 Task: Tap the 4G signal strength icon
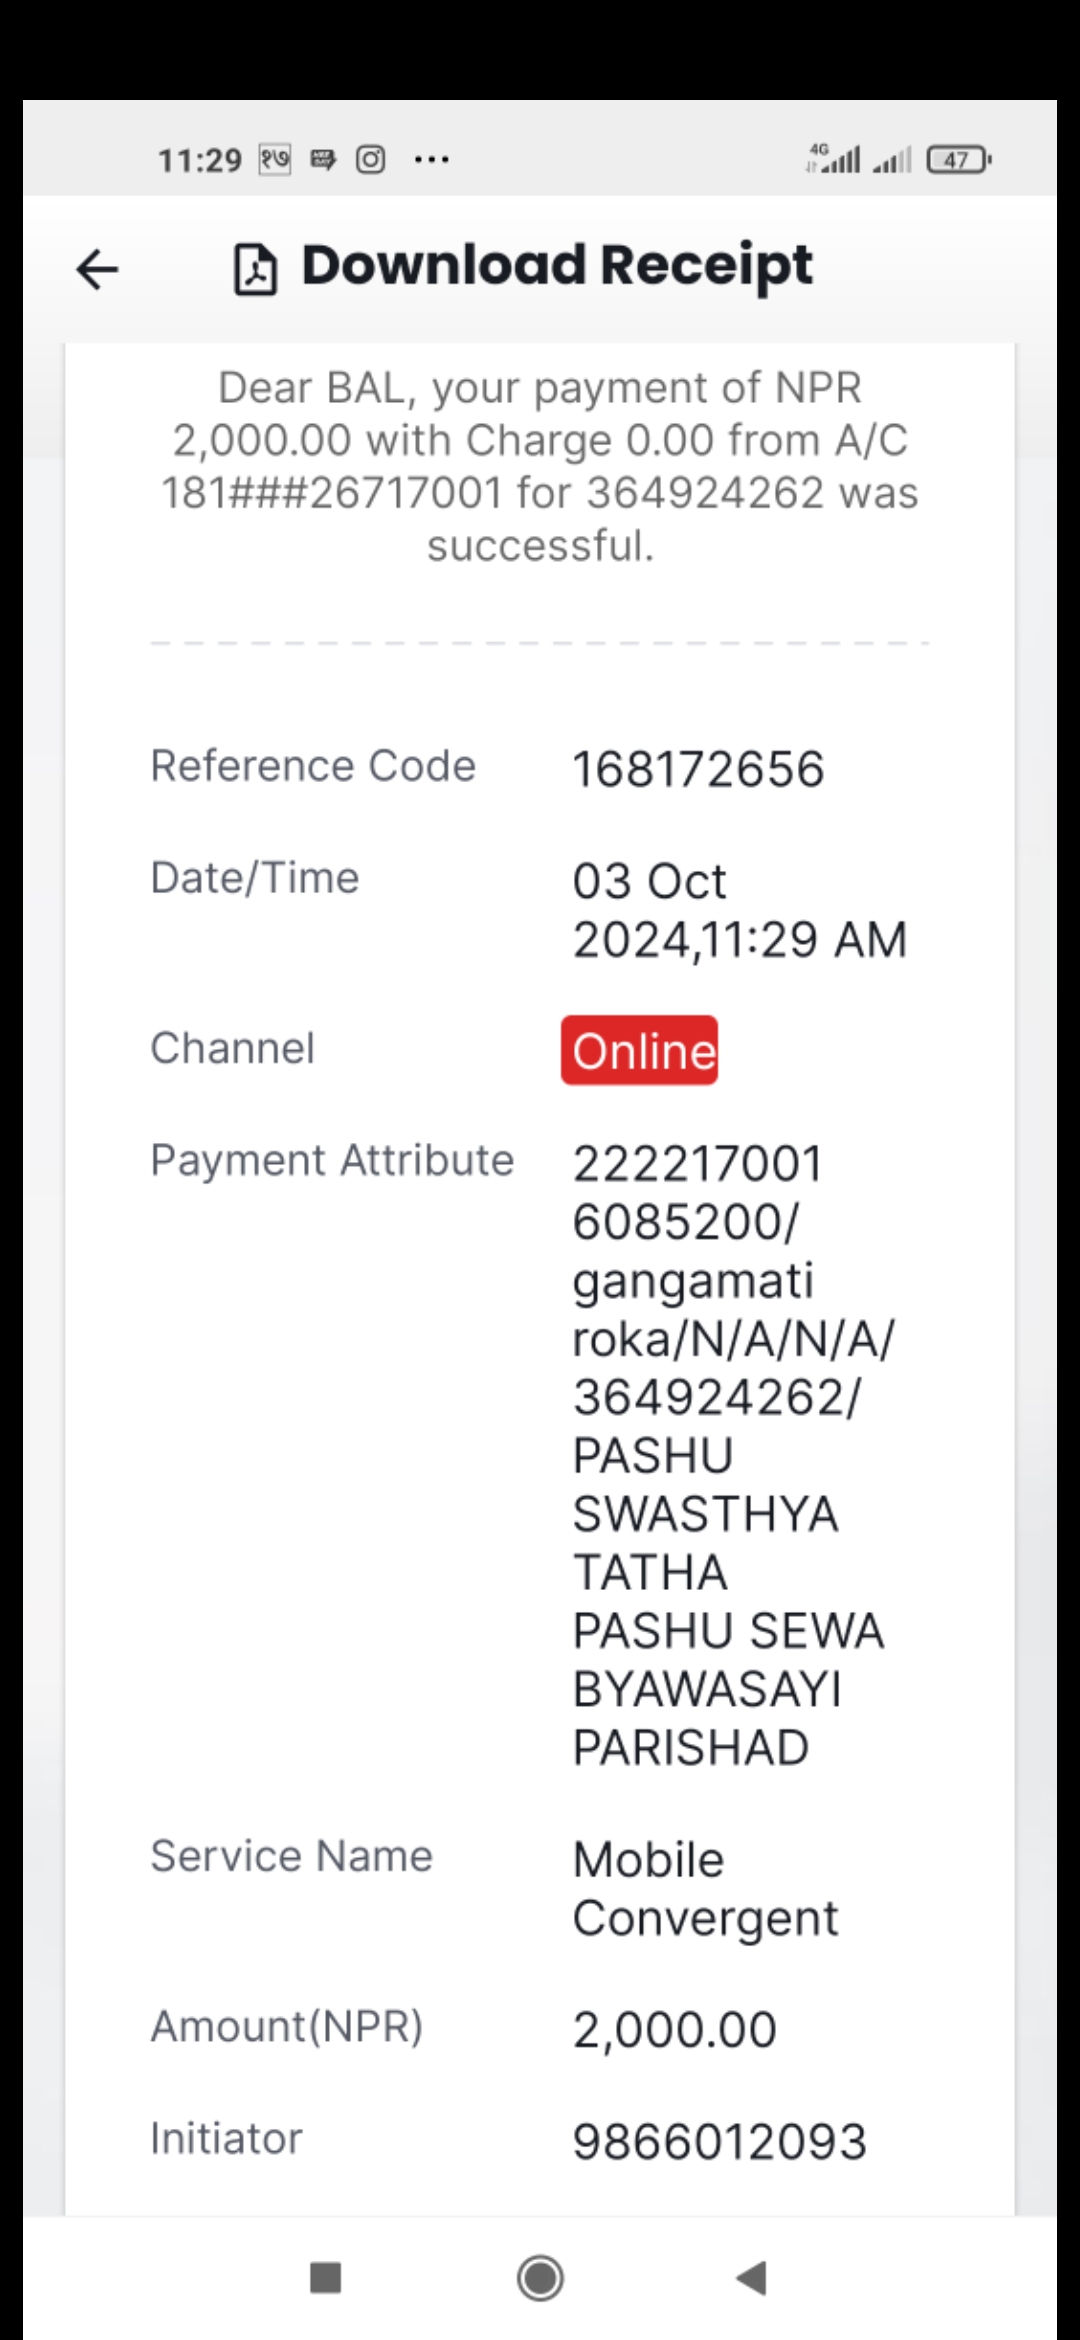click(x=834, y=159)
